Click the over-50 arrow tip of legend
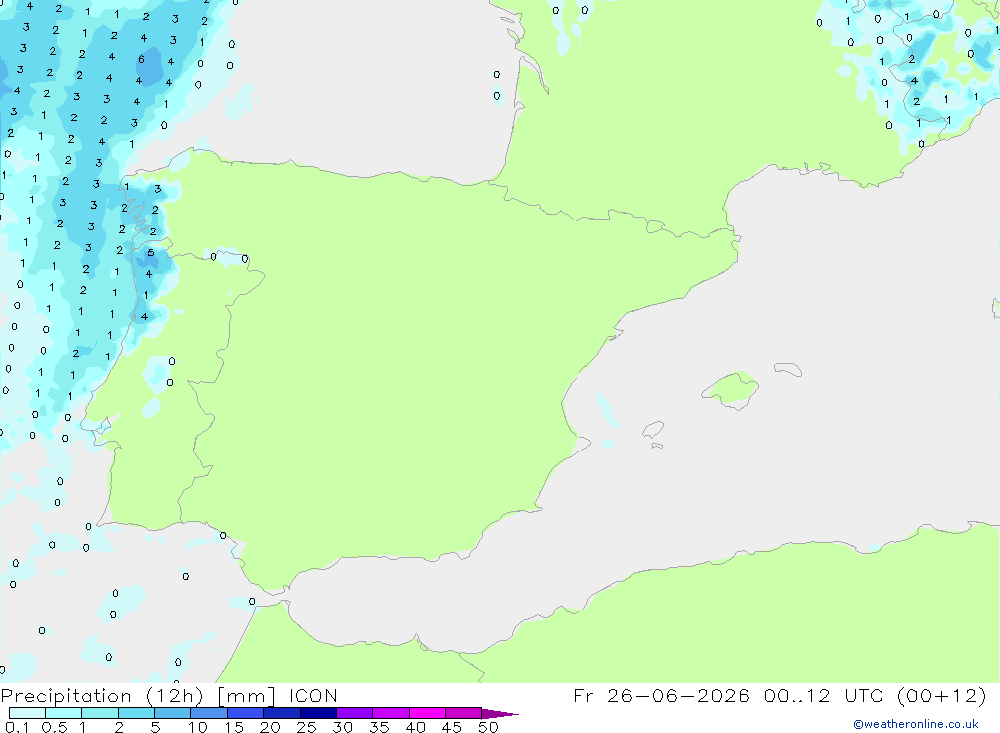The height and width of the screenshot is (733, 1000). tap(499, 713)
